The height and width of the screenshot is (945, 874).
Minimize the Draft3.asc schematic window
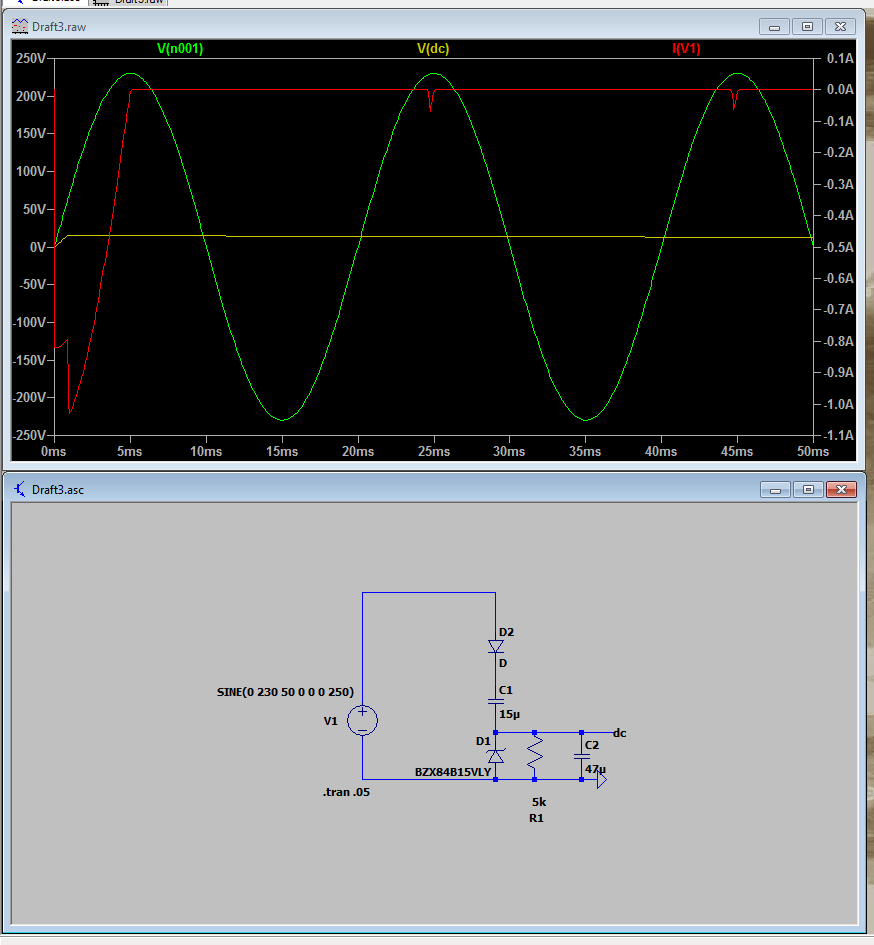pyautogui.click(x=774, y=489)
